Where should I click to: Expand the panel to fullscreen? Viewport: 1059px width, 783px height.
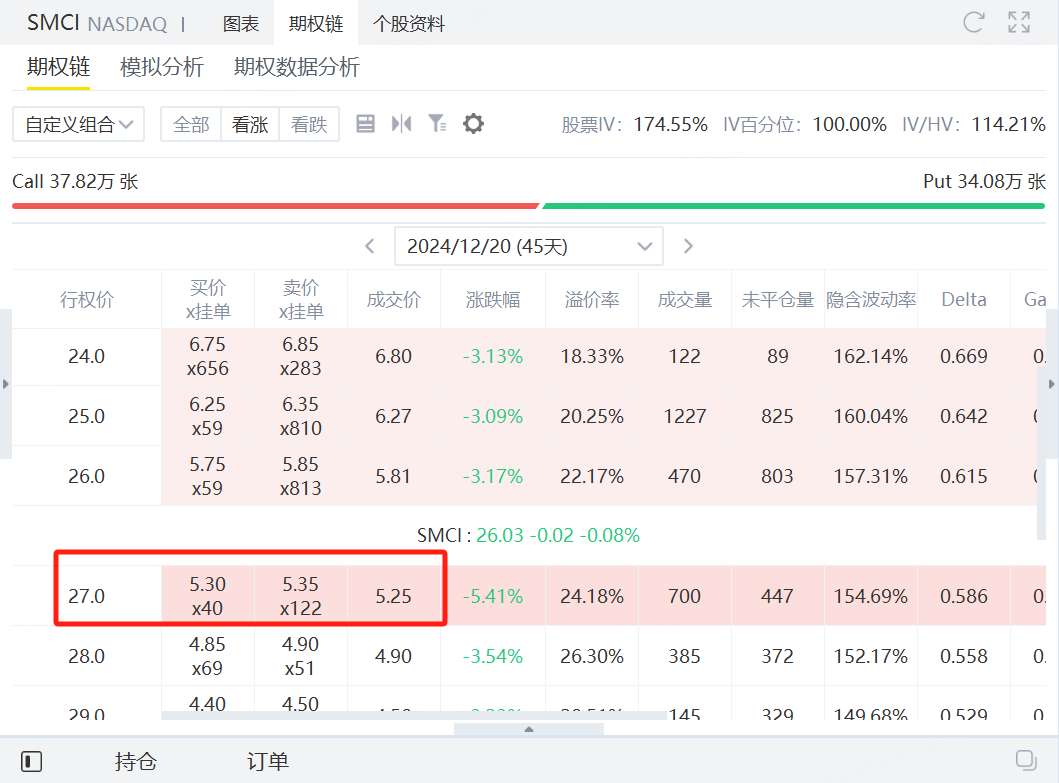coord(1019,22)
